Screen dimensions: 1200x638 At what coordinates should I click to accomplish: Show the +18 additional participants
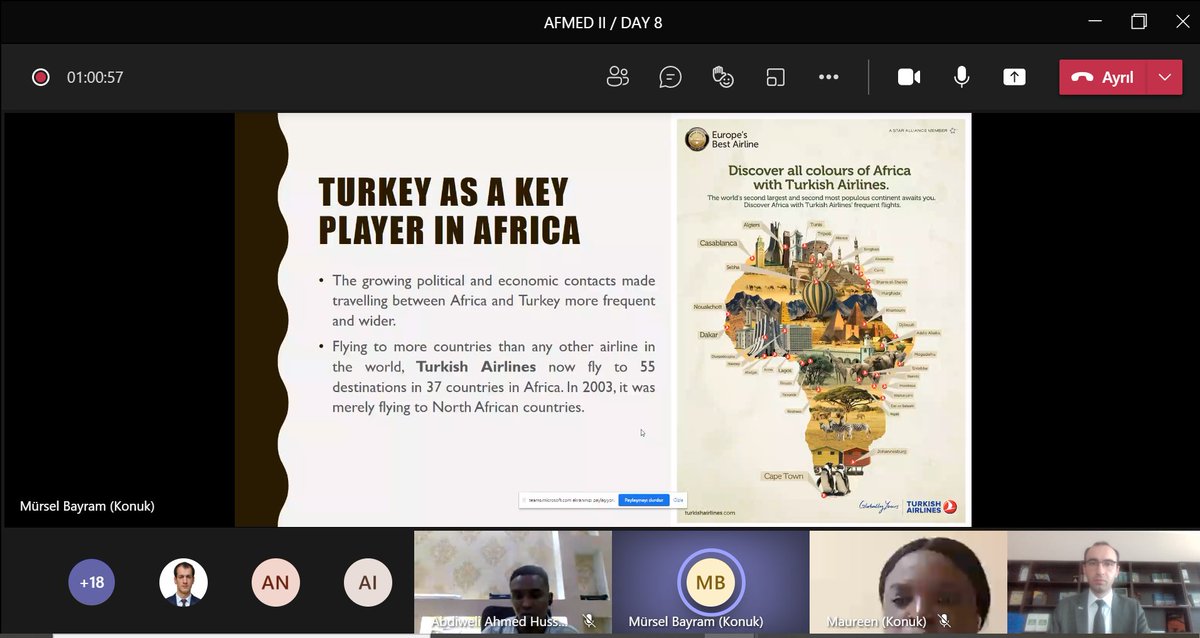pyautogui.click(x=92, y=582)
